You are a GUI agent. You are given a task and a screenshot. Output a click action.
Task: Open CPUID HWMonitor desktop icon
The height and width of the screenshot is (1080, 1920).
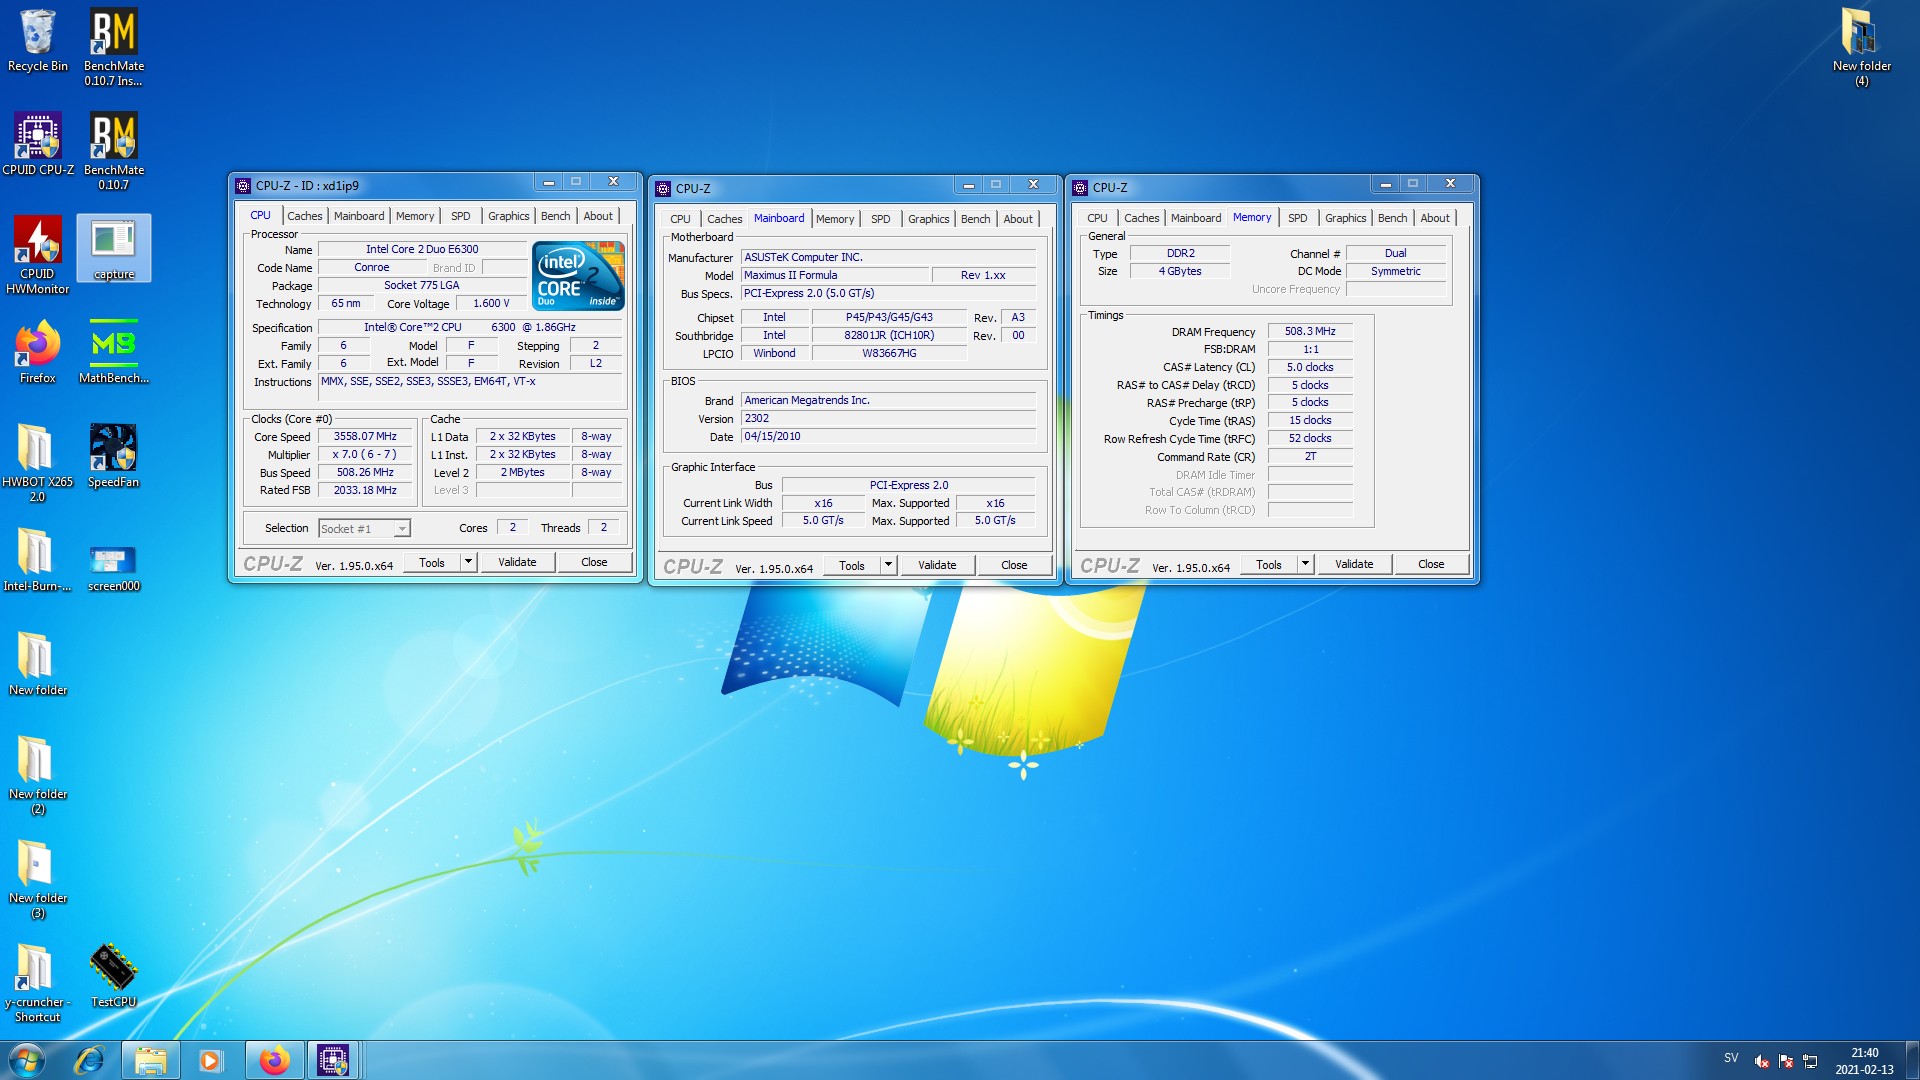[38, 255]
